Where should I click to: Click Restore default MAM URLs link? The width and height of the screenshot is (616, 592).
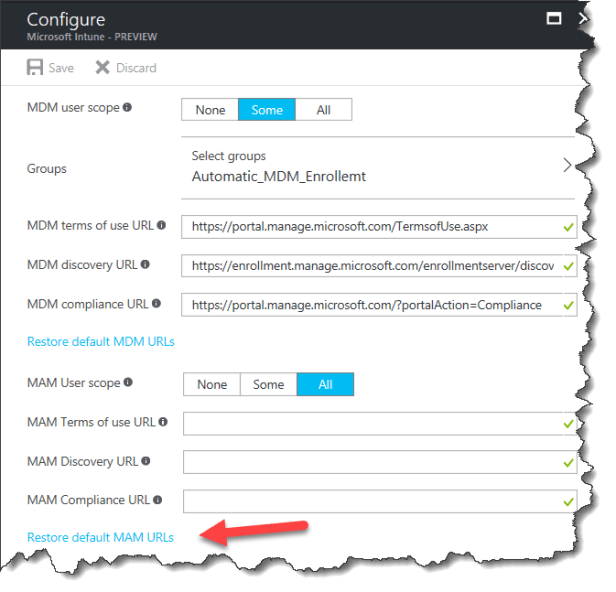100,537
